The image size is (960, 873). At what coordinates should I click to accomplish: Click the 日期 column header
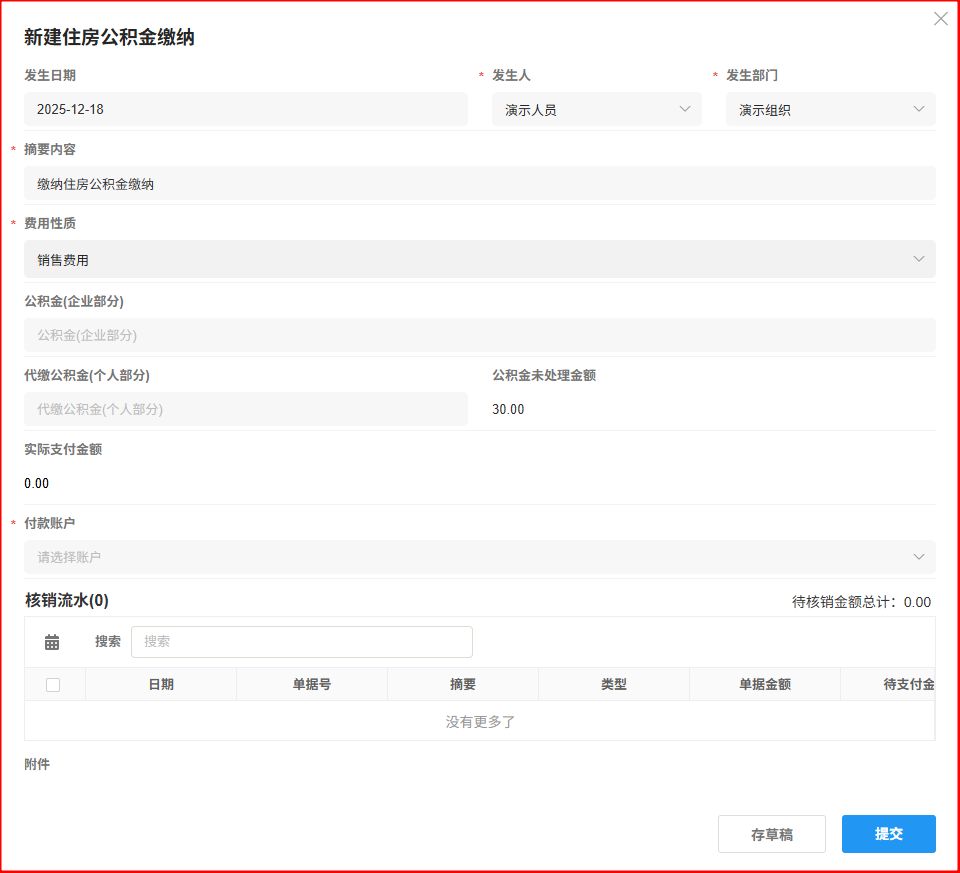(x=160, y=684)
